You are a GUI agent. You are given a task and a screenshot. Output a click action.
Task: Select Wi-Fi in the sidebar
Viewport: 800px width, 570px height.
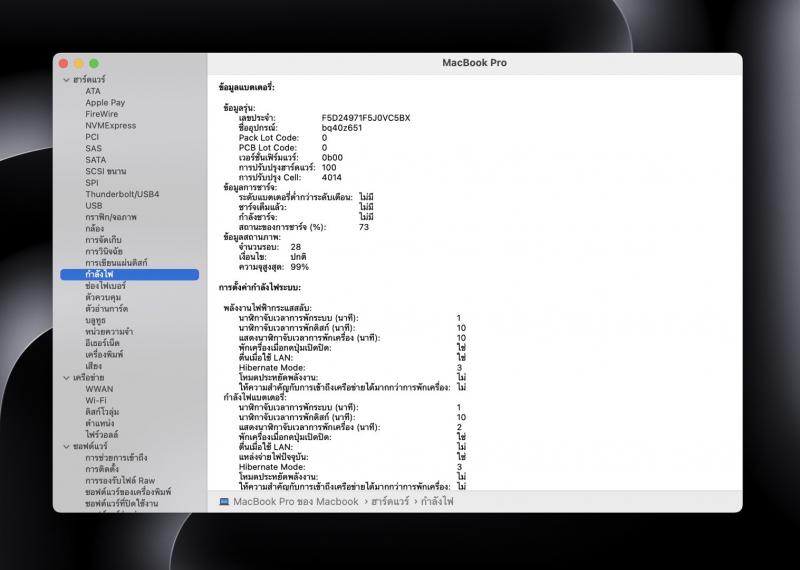96,401
